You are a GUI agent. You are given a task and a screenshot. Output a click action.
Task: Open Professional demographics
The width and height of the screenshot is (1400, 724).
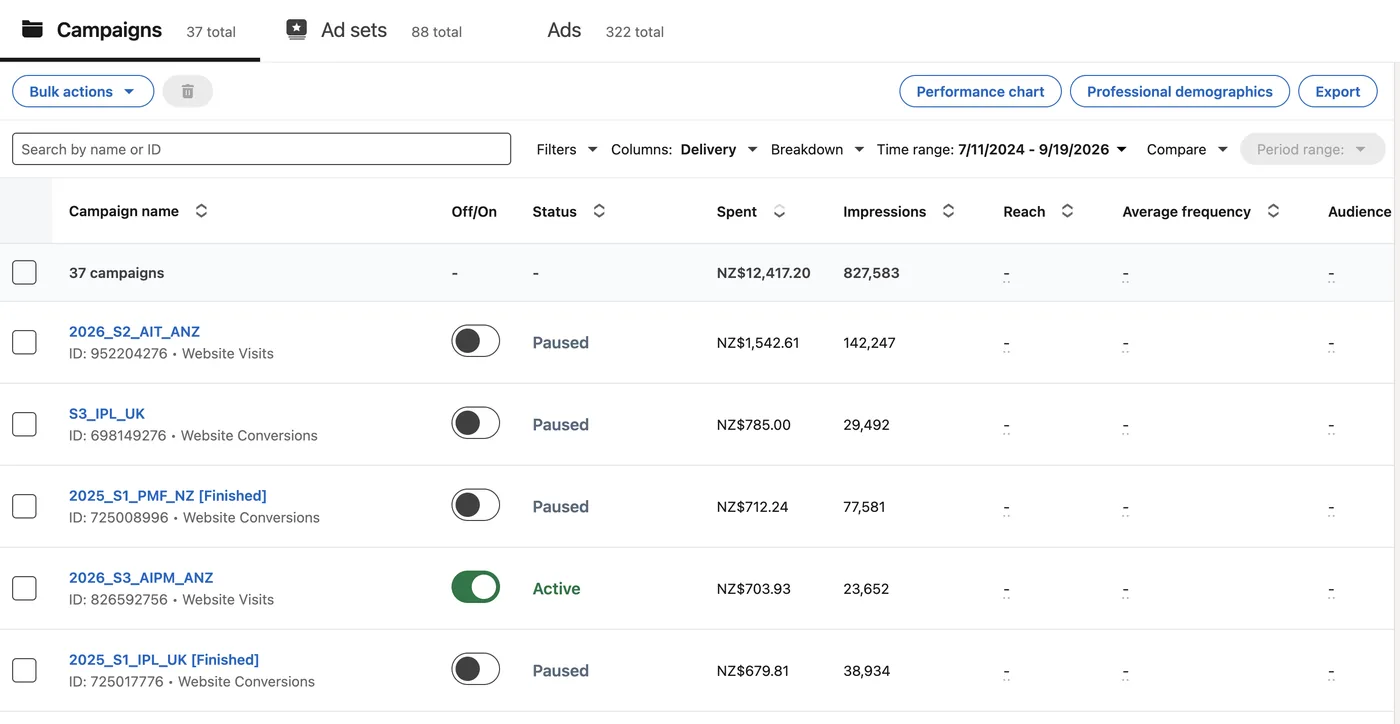coord(1180,92)
